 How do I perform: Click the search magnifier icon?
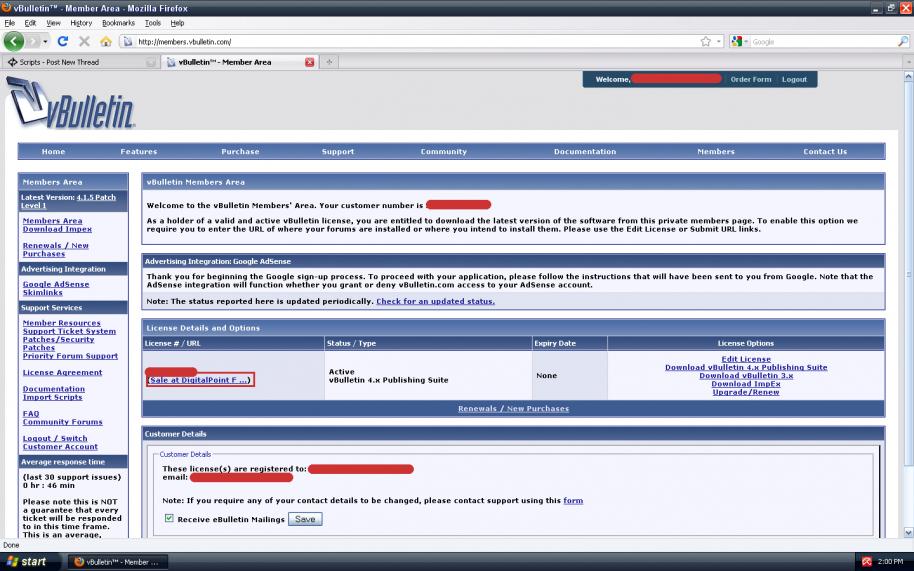902,41
